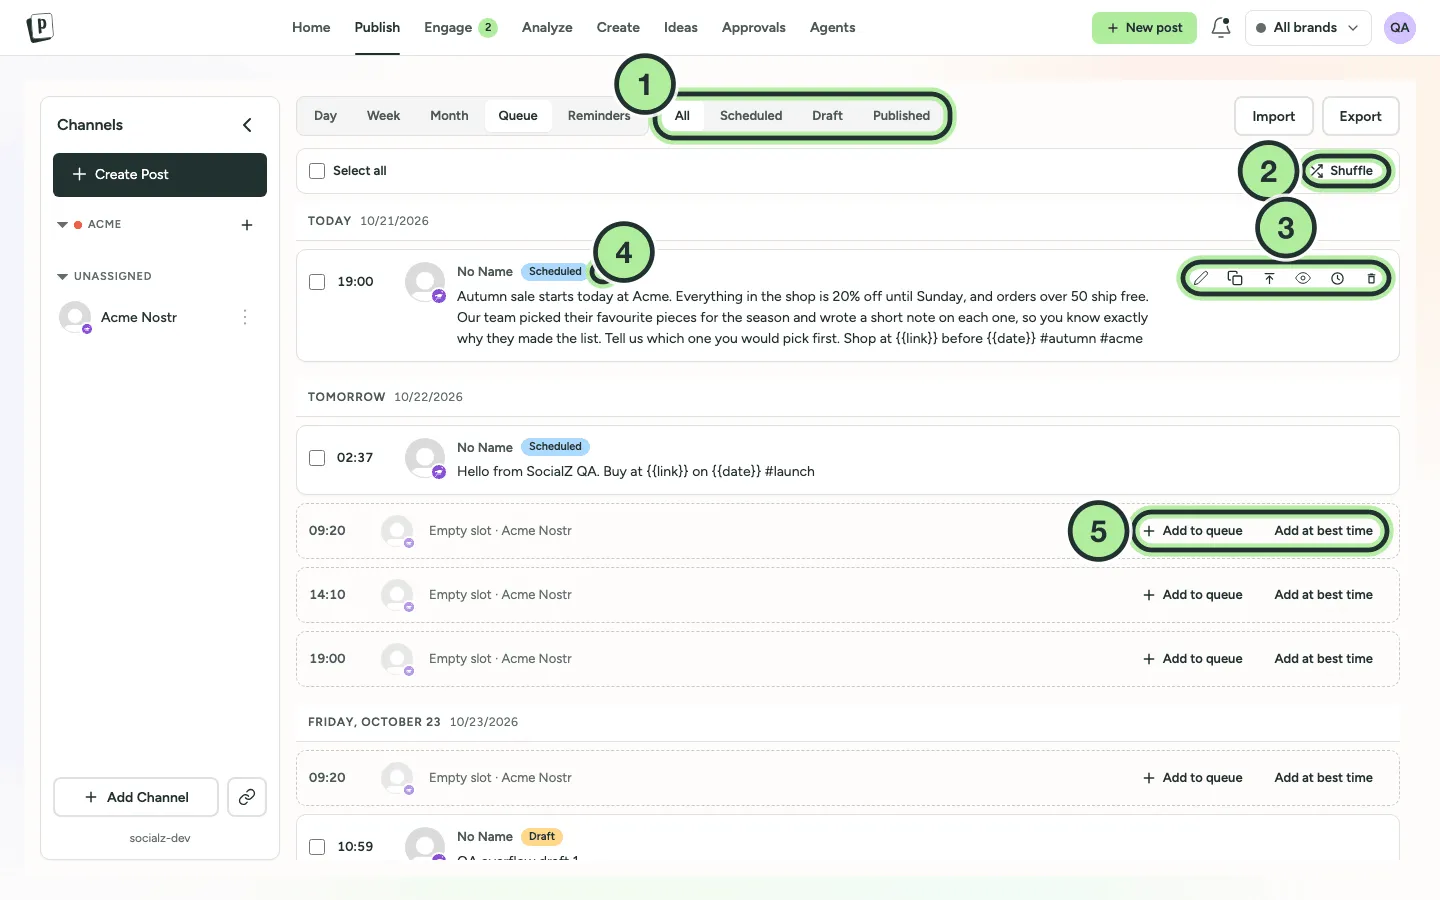Click the Add Channel button
Viewport: 1440px width, 900px height.
point(136,797)
